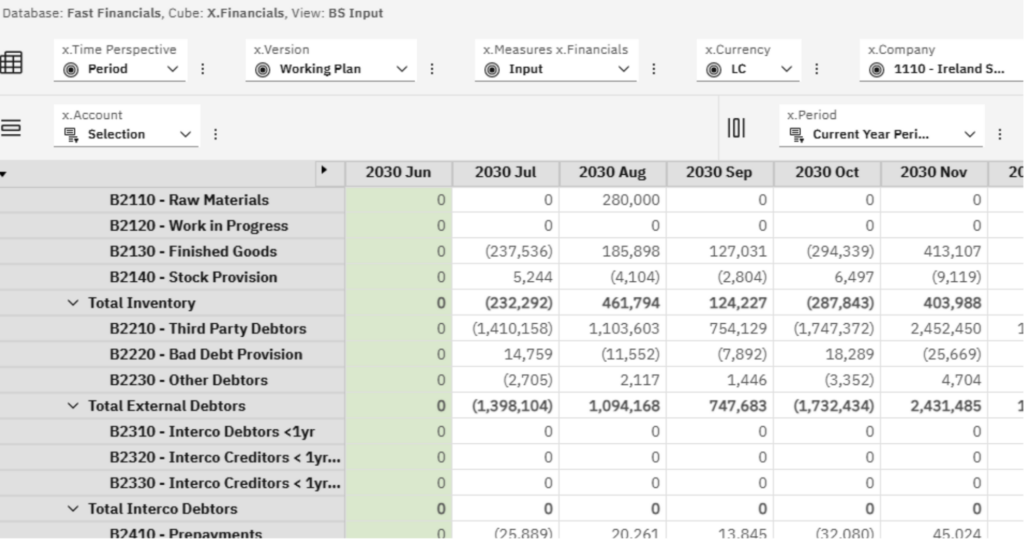Click the arrow in the row header corner
The width and height of the screenshot is (1024, 539).
click(324, 172)
